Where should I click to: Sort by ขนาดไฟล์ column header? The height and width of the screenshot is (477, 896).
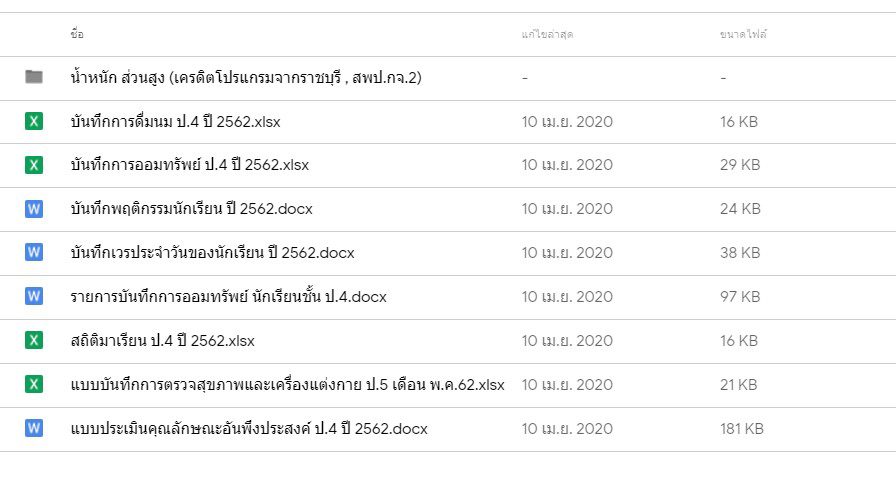point(743,35)
